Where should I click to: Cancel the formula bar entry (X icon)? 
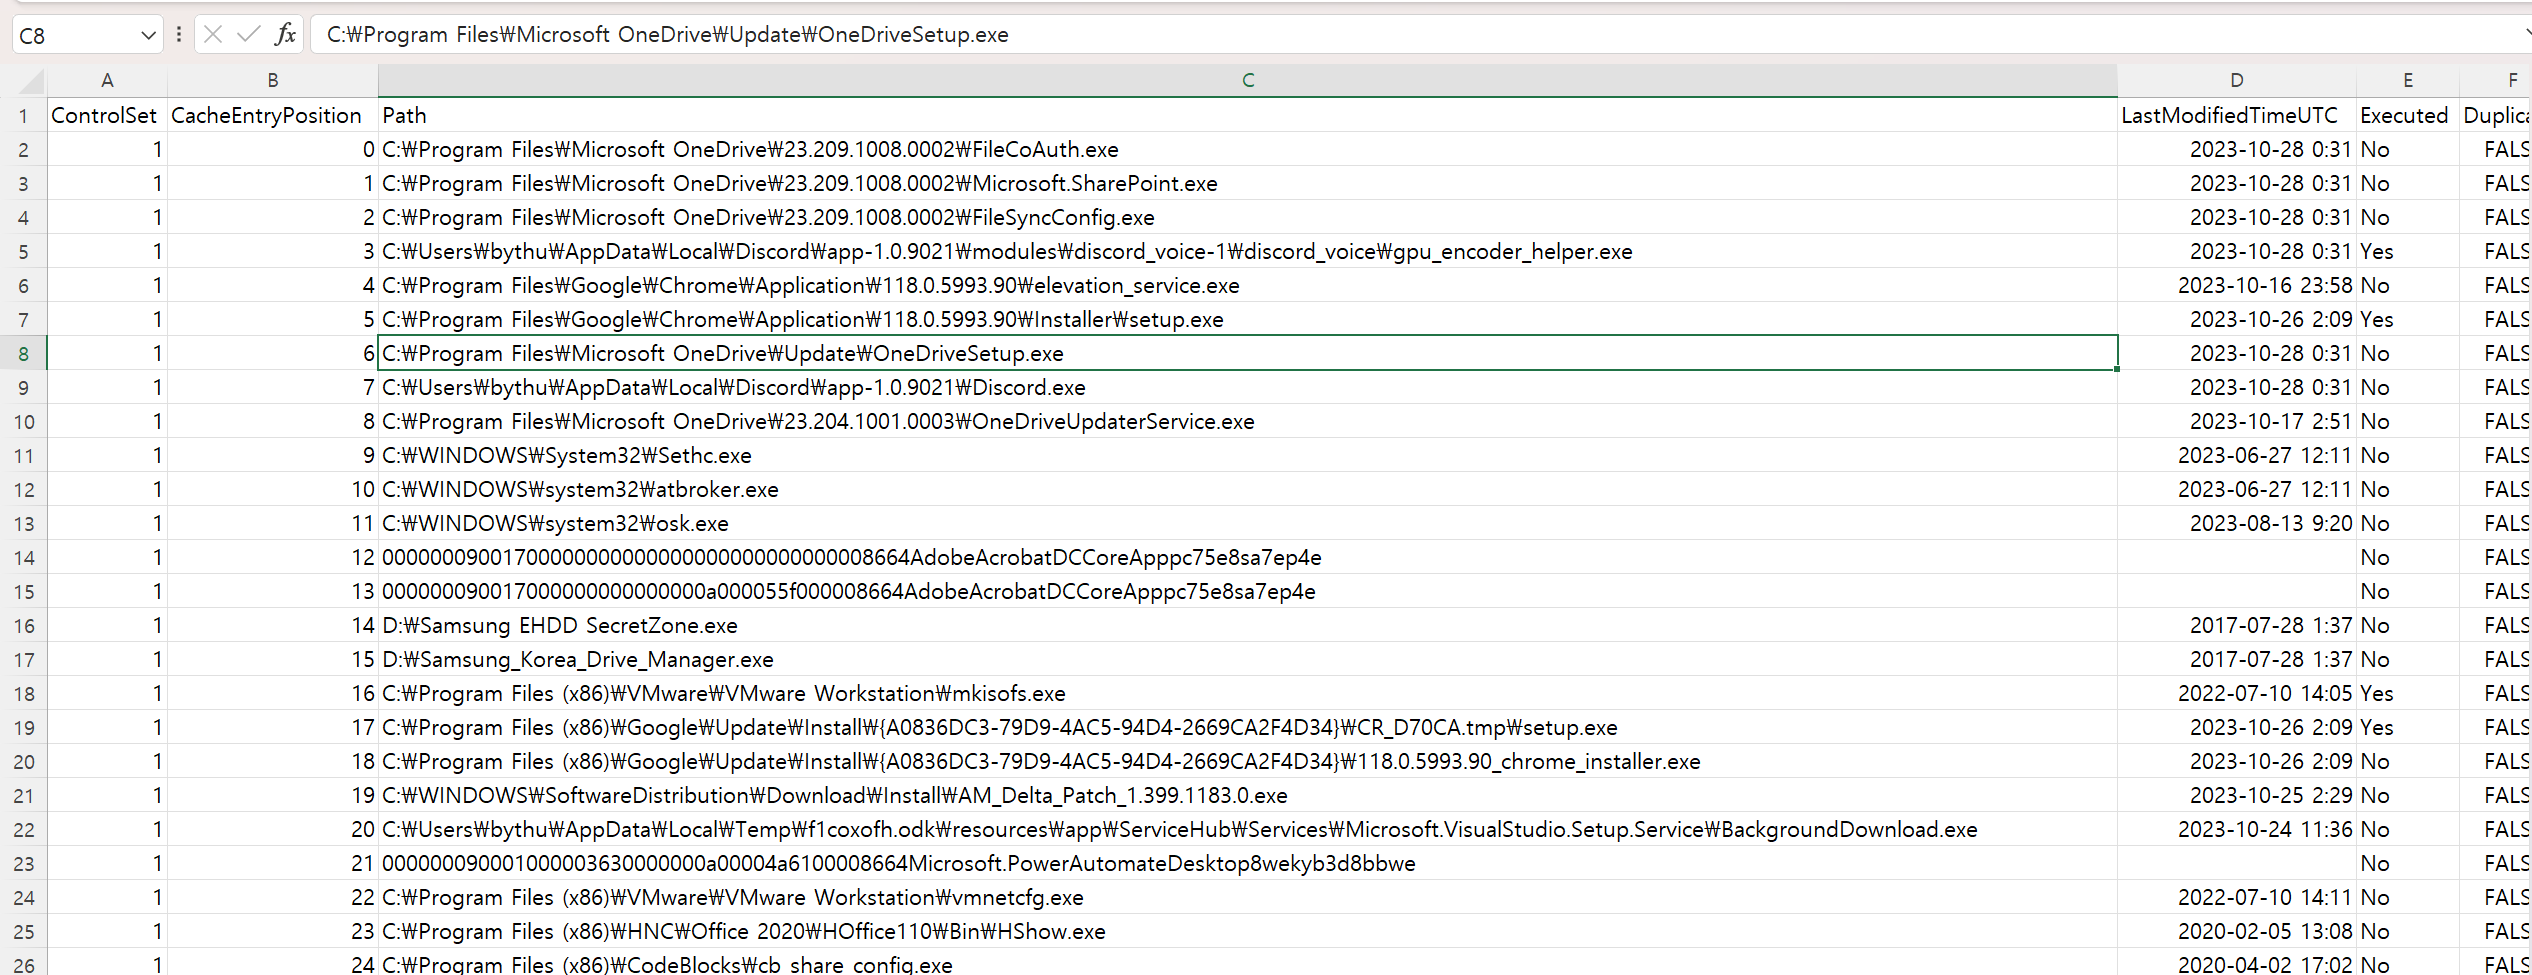[212, 35]
